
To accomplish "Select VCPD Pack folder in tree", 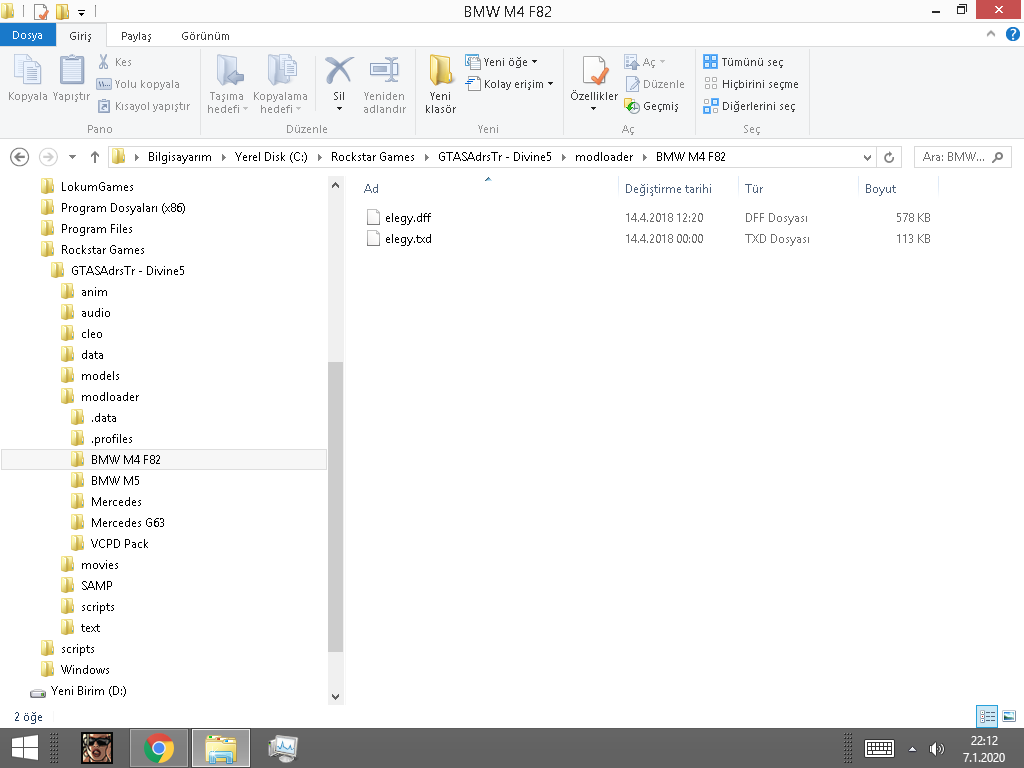I will click(x=120, y=543).
